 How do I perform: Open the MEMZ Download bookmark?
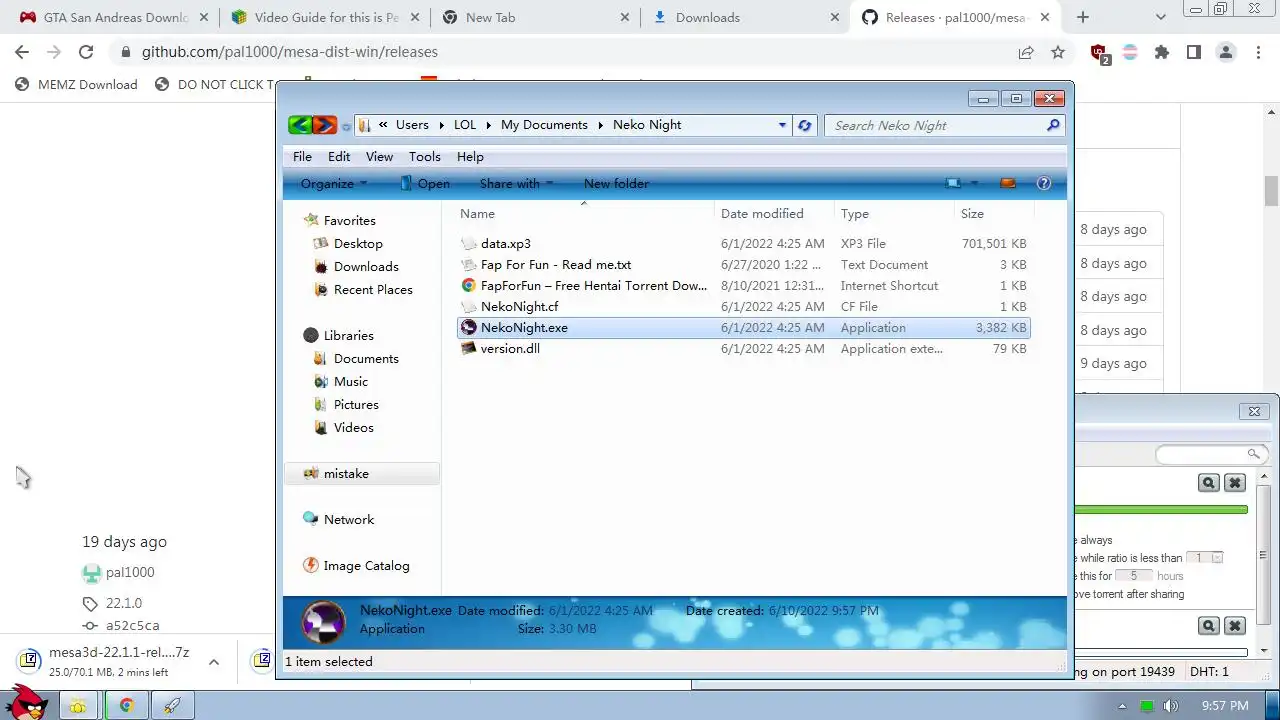click(76, 84)
